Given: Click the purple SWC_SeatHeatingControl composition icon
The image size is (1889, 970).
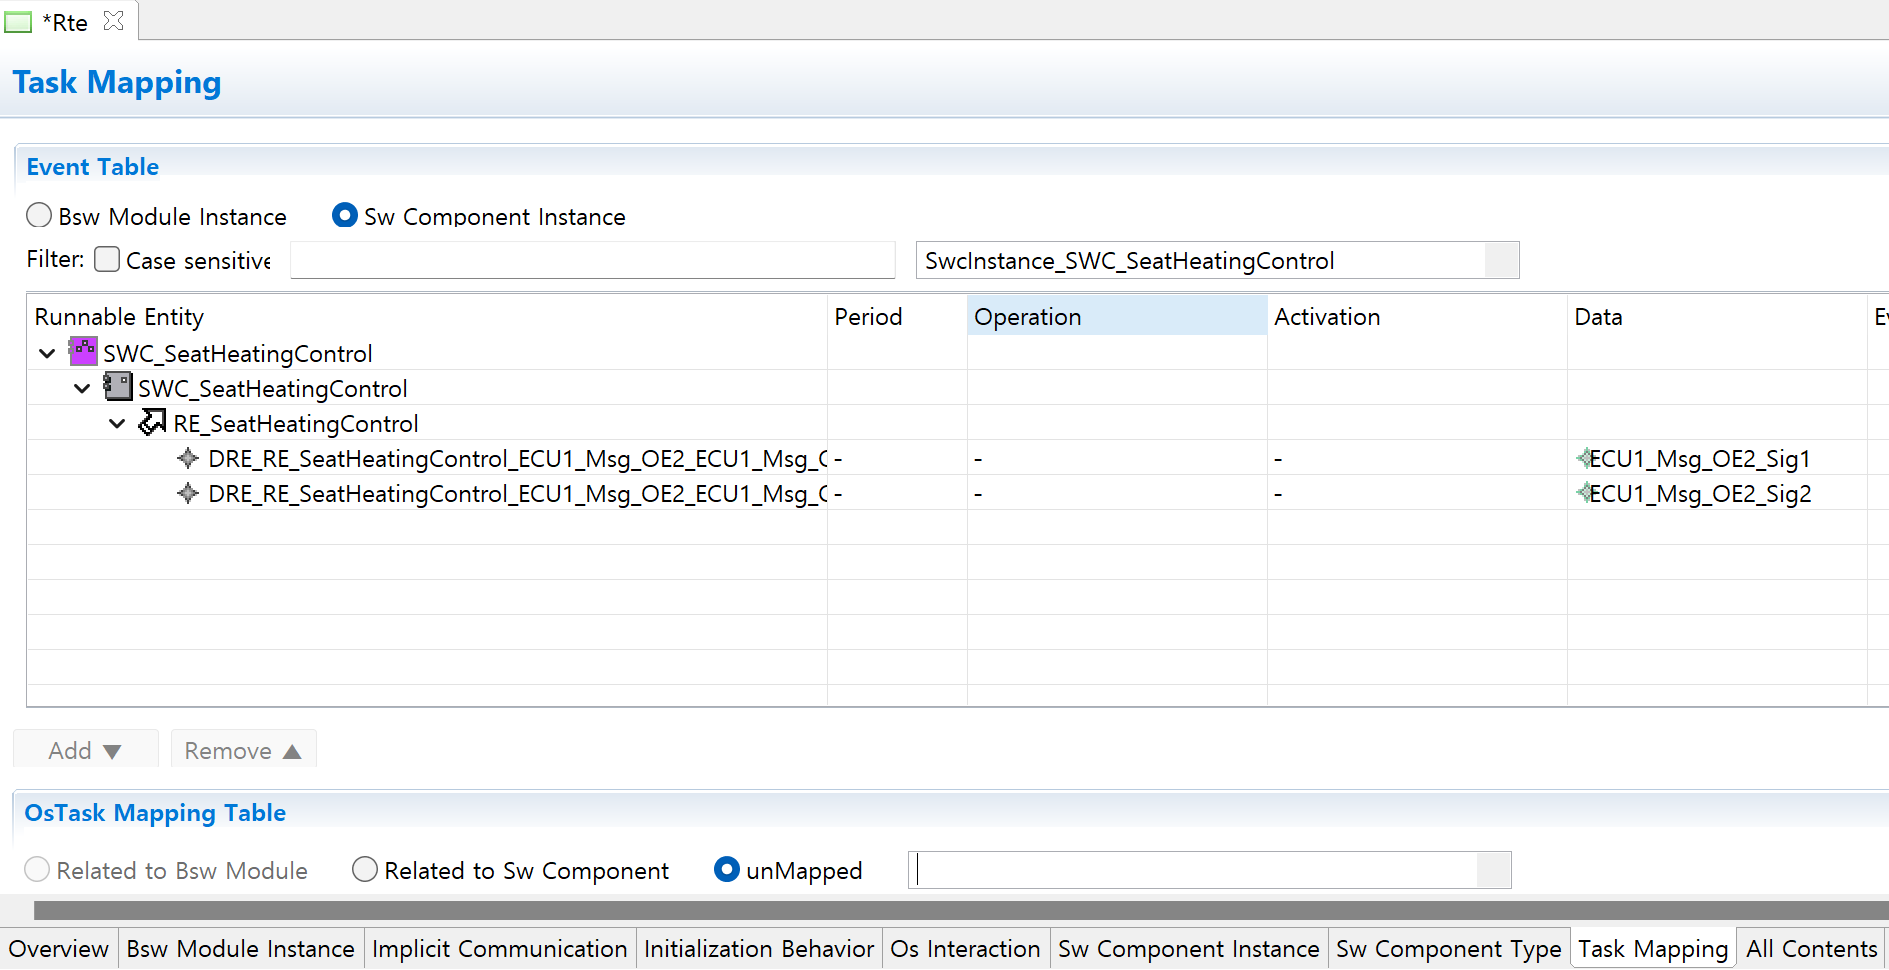Looking at the screenshot, I should (x=83, y=352).
